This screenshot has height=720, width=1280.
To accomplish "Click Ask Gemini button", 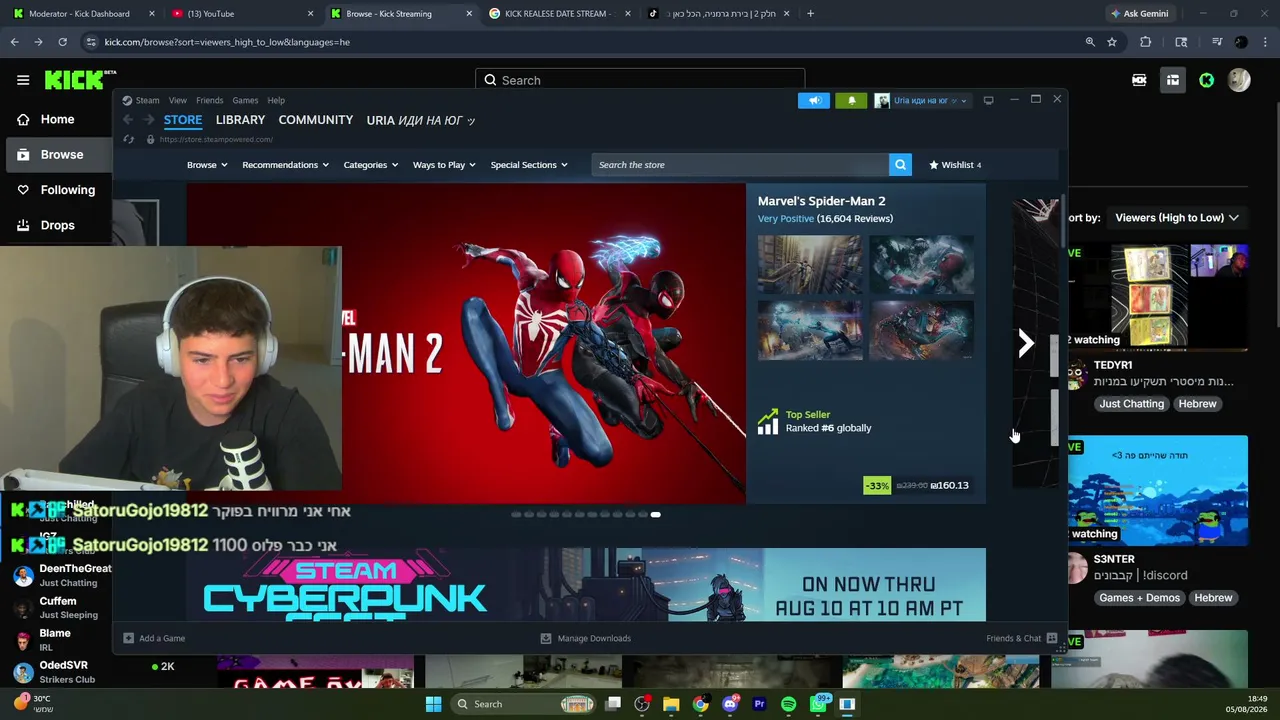I will (x=1139, y=14).
